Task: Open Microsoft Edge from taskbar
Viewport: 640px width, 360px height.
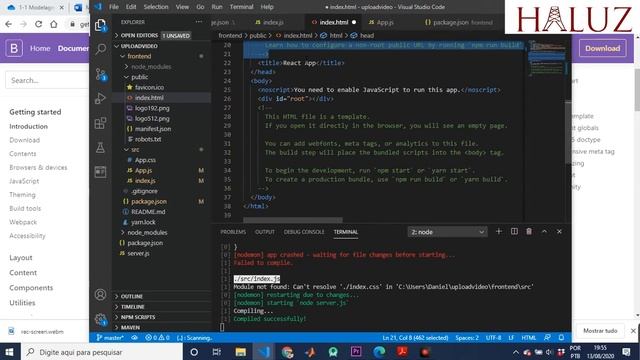Action: coord(379,352)
